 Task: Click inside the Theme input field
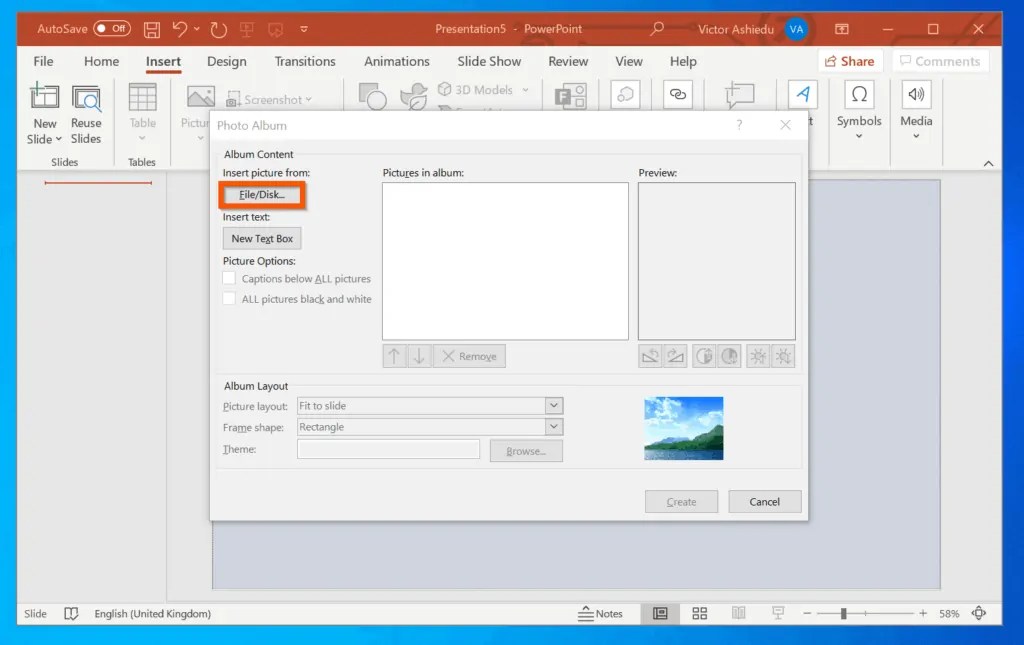pyautogui.click(x=388, y=449)
